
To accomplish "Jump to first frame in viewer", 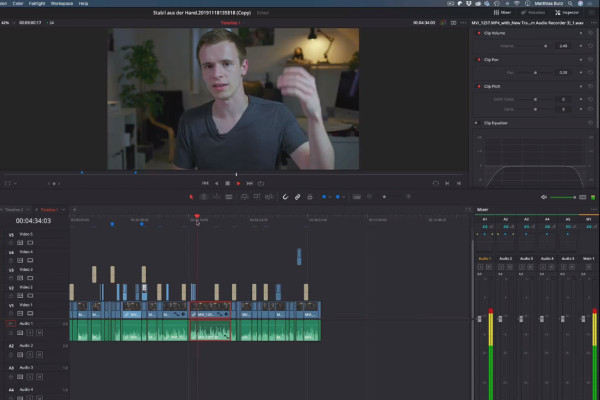I will click(205, 183).
